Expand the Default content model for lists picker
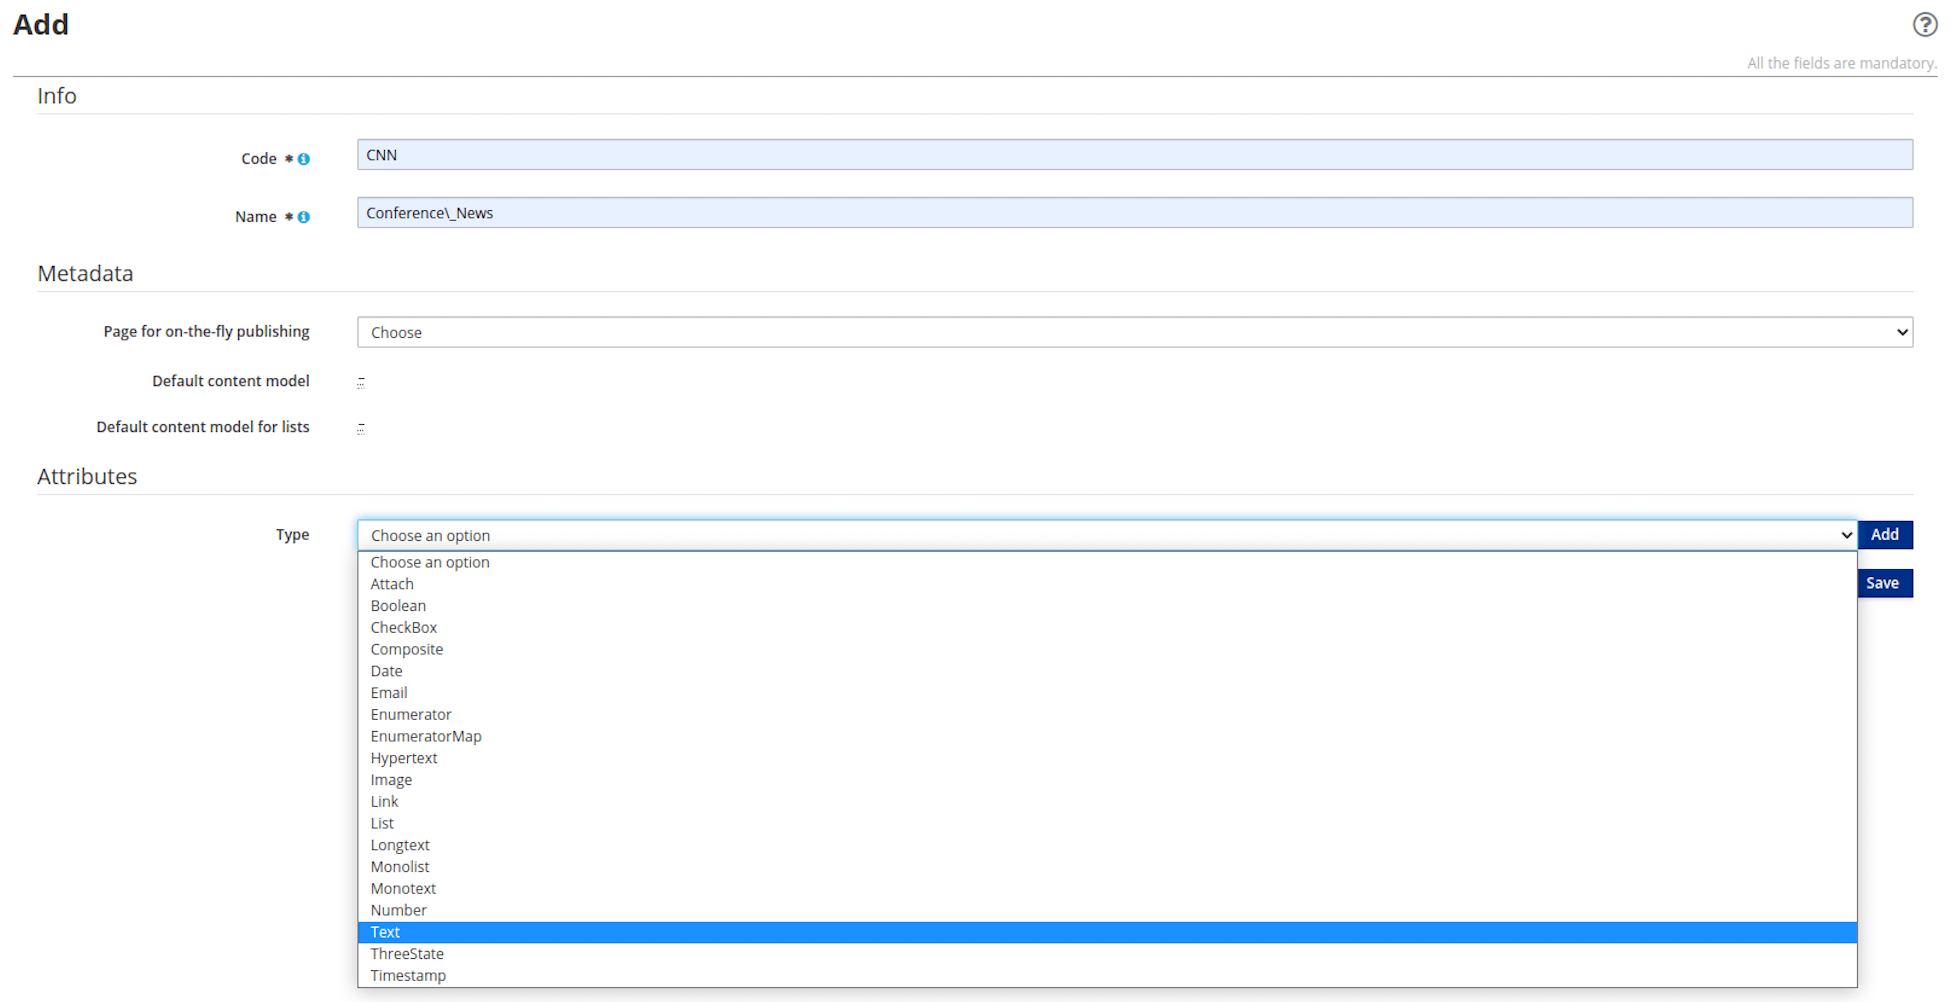 (360, 427)
